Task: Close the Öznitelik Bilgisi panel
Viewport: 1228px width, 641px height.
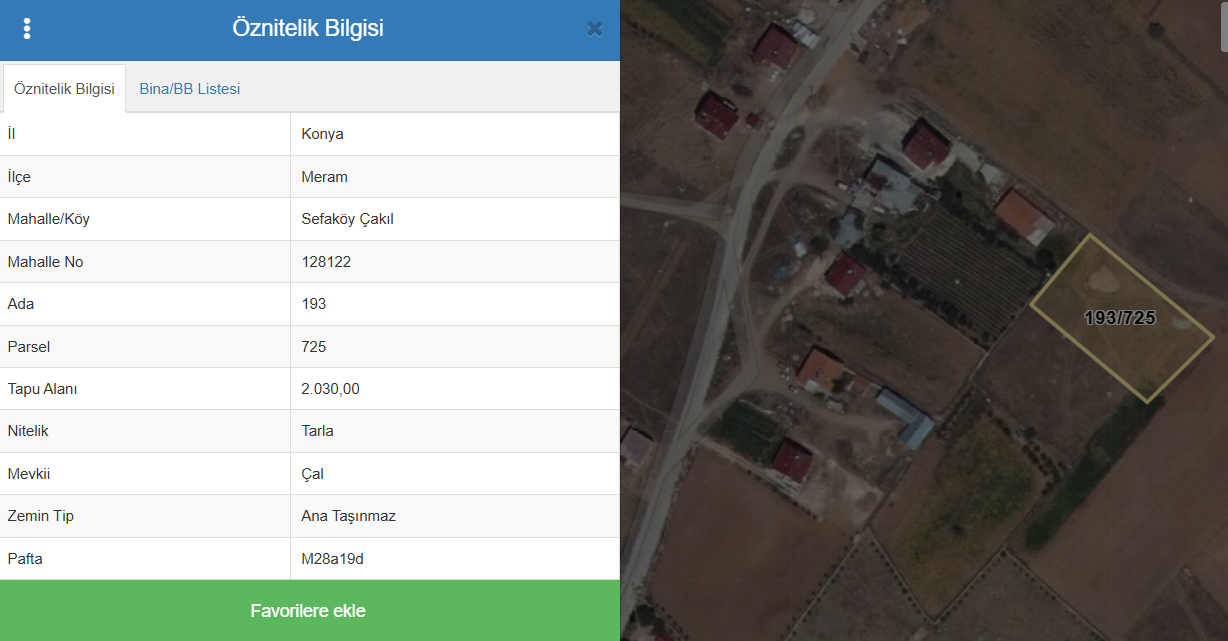Action: click(x=595, y=29)
